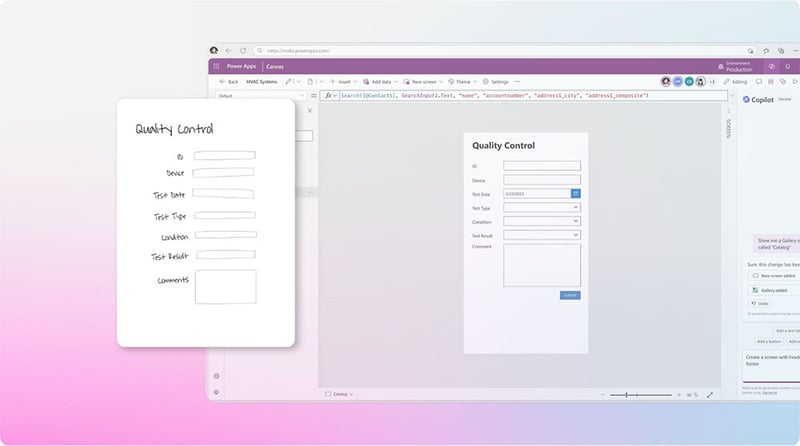Click the sidebar circle icon above the gear

[x=216, y=376]
